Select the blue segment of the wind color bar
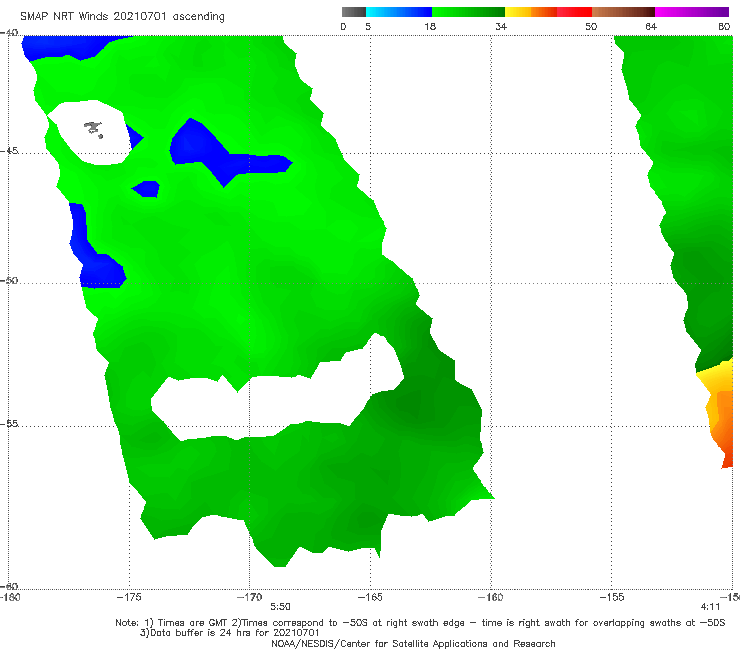 pyautogui.click(x=399, y=12)
